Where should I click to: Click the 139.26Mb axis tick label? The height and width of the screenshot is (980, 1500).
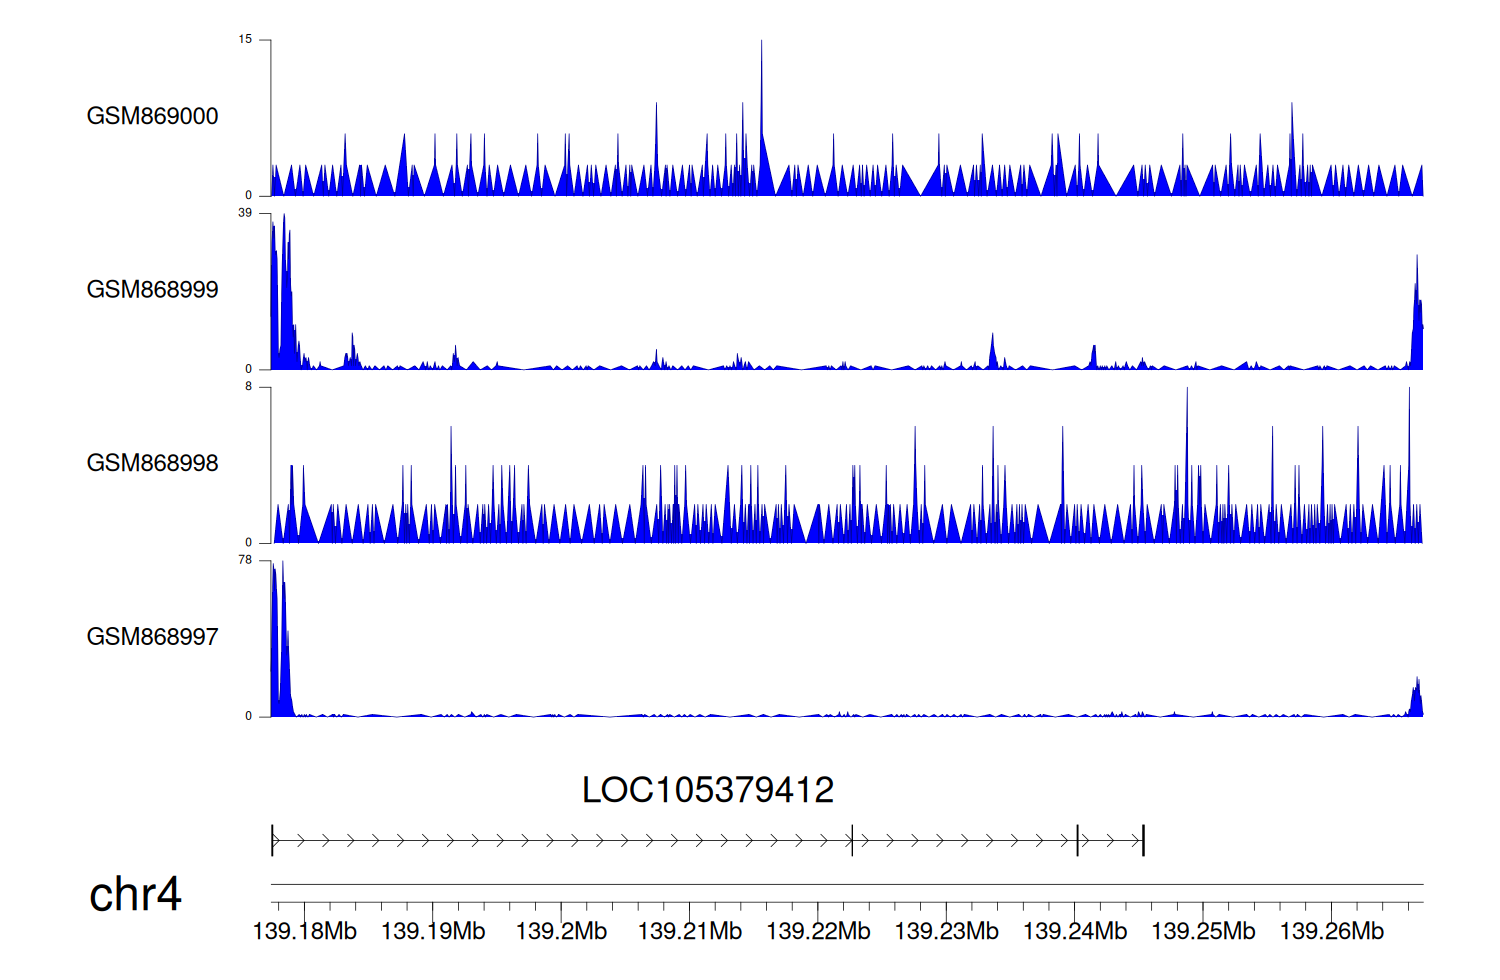coord(1332,931)
